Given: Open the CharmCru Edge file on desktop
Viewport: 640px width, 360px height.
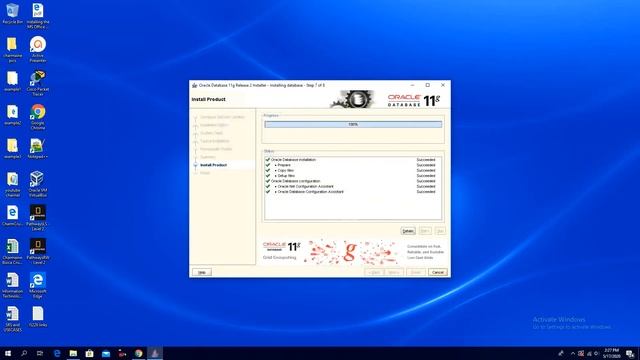Looking at the screenshot, I should [x=12, y=216].
